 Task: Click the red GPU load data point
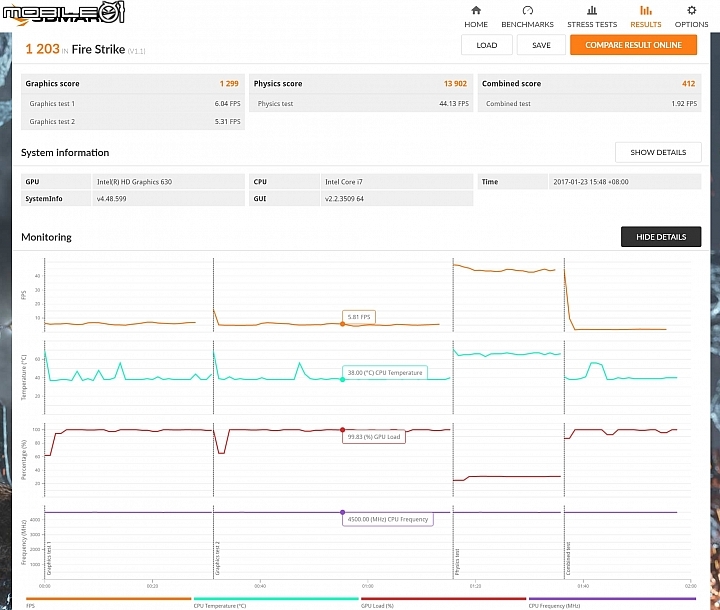pyautogui.click(x=343, y=430)
